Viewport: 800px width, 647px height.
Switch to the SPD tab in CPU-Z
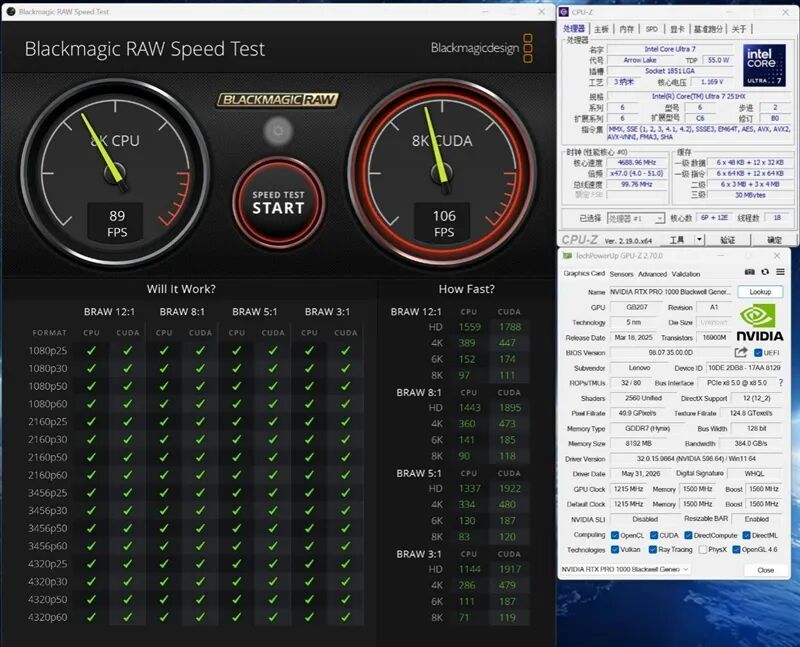coord(652,29)
